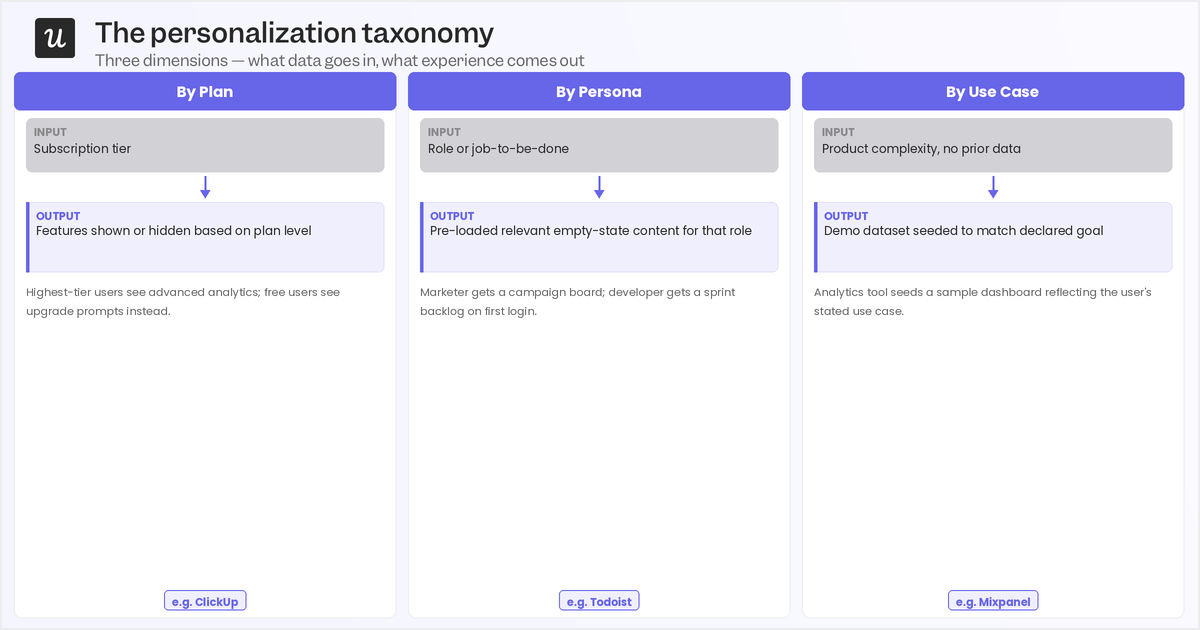This screenshot has width=1200, height=630.
Task: Click the Analytics tool seeds description text
Action: (x=983, y=302)
